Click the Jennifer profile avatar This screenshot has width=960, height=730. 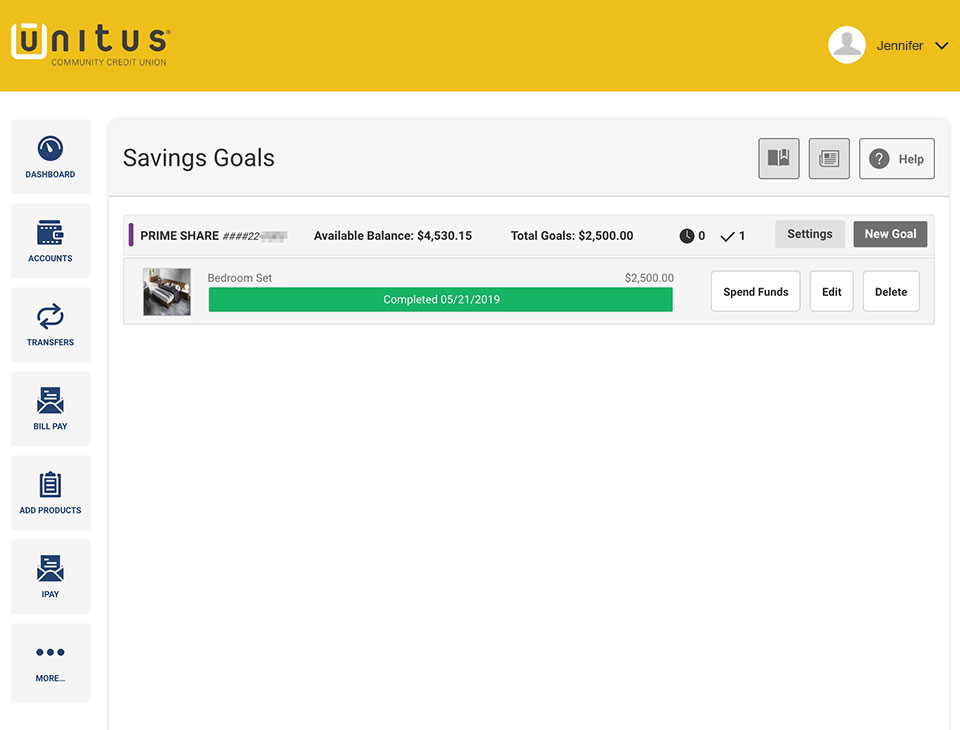tap(847, 45)
